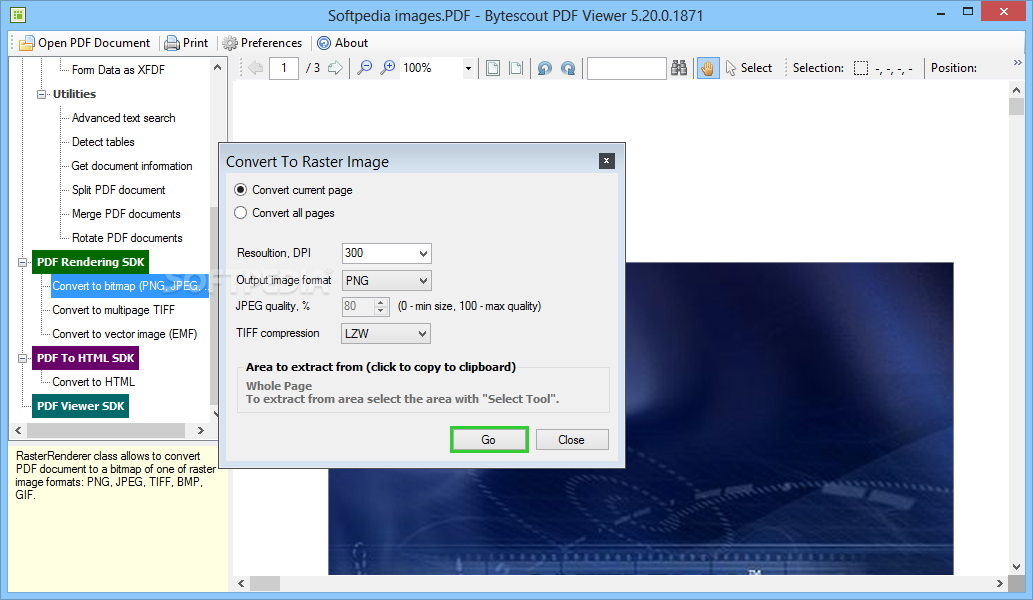This screenshot has height=600, width=1033.
Task: Click the Go button
Action: pyautogui.click(x=489, y=440)
